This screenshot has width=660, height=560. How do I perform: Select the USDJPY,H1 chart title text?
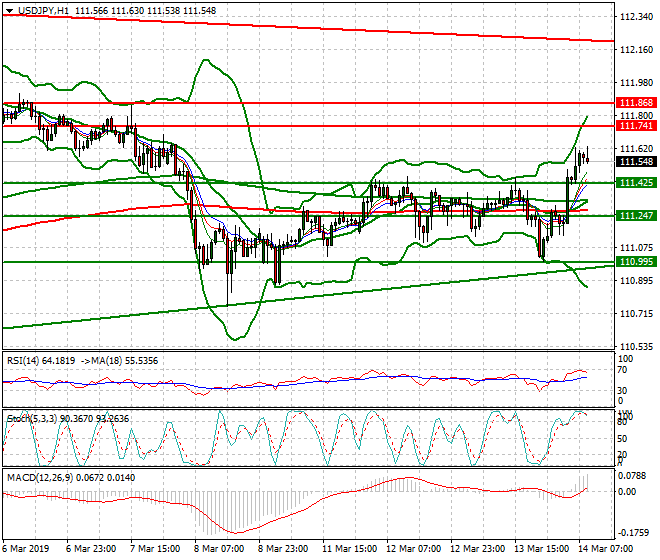pos(43,11)
